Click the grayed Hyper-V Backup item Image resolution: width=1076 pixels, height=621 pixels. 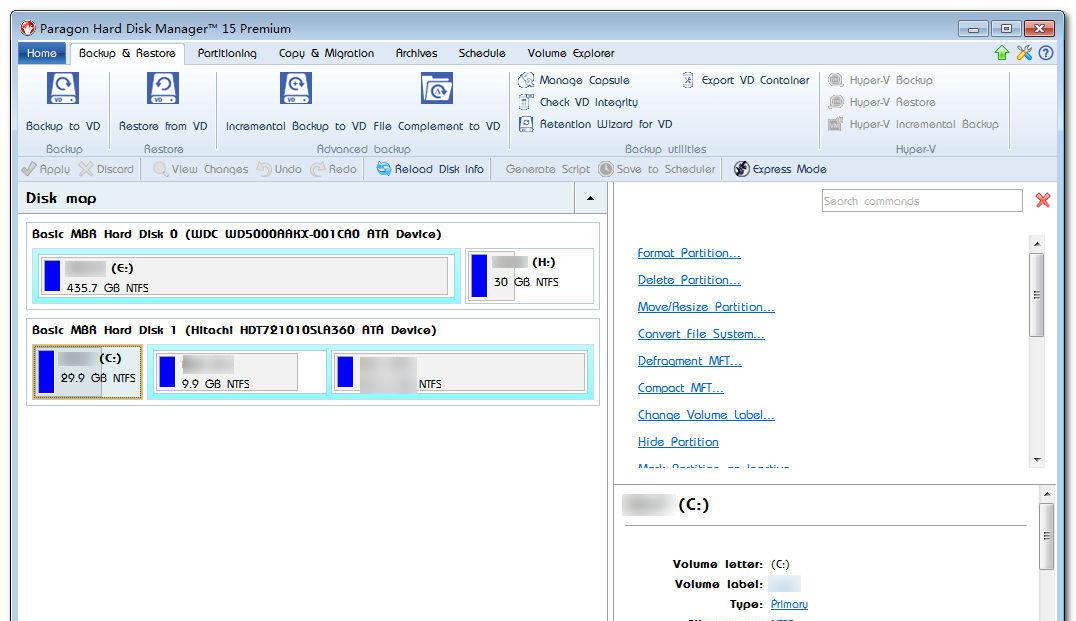point(880,80)
